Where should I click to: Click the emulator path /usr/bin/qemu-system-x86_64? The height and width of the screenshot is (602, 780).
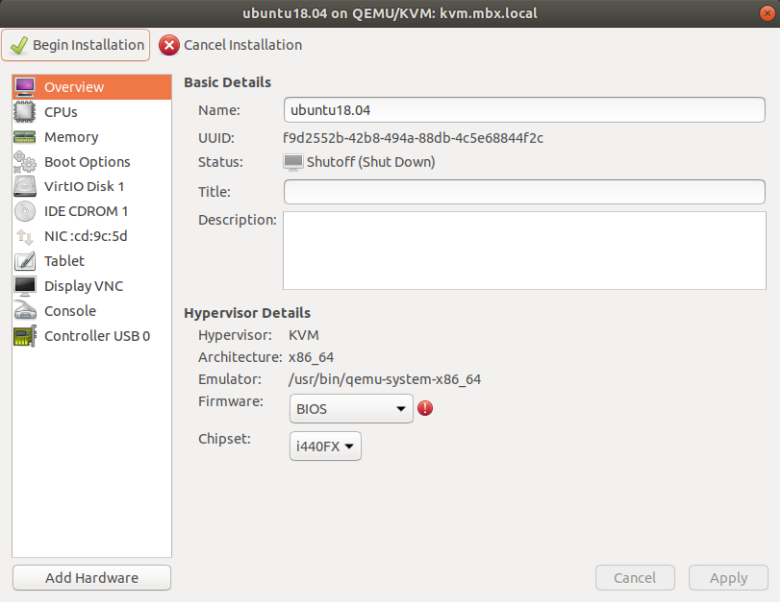tap(385, 380)
